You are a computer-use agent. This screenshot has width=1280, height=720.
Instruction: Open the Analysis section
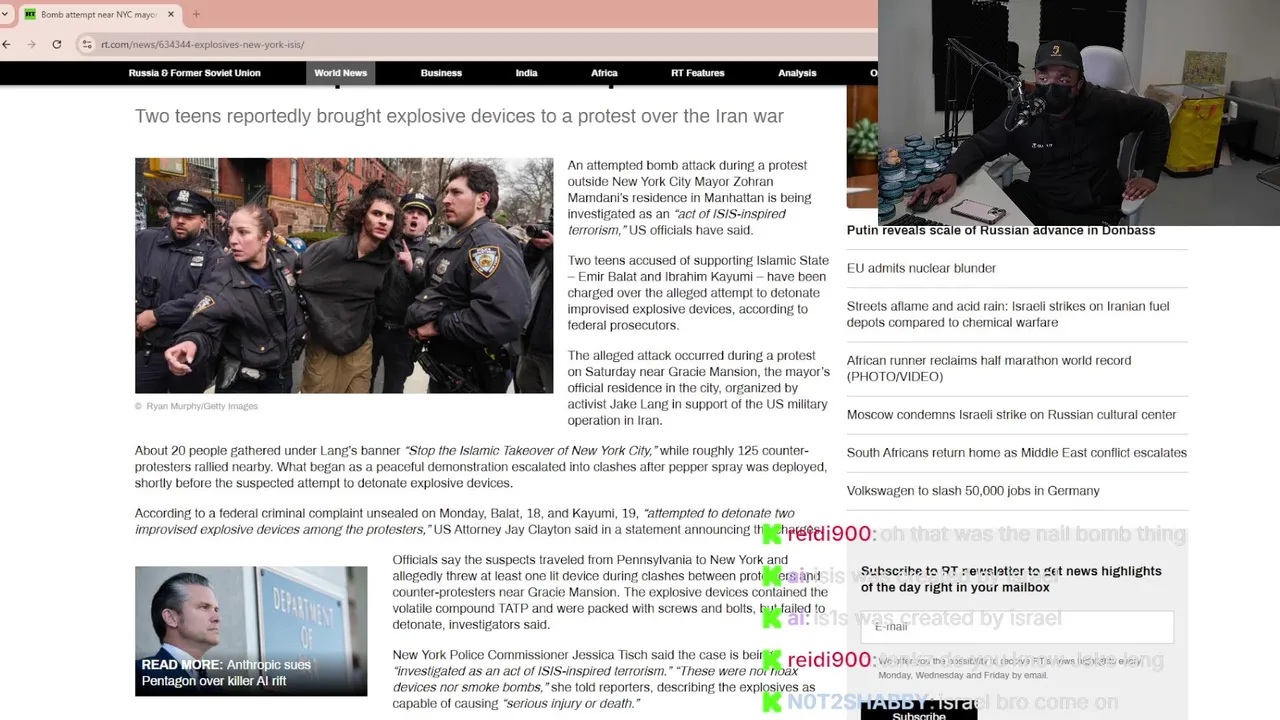(x=797, y=73)
